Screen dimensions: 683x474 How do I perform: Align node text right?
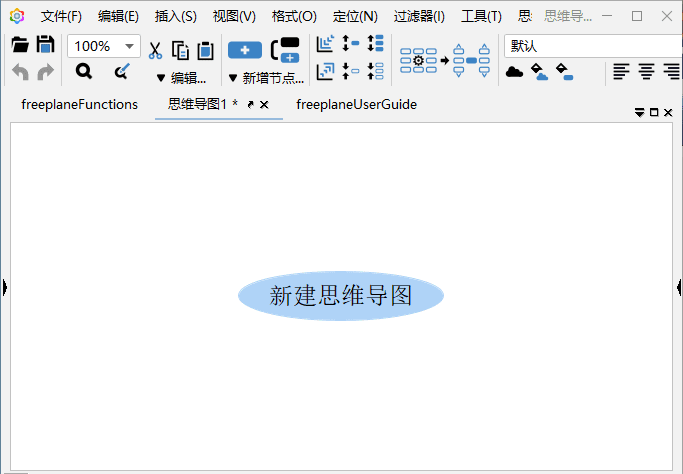pyautogui.click(x=672, y=71)
